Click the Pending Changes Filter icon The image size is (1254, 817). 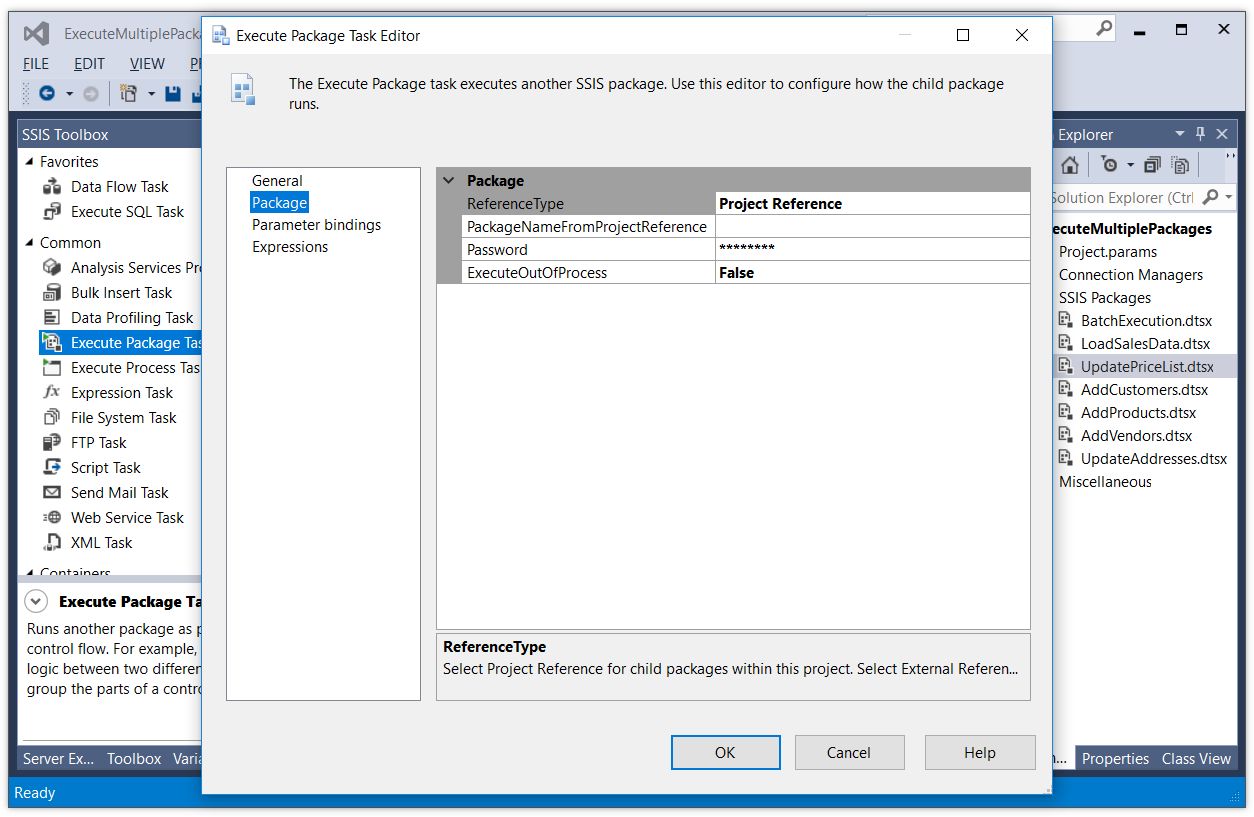tap(1109, 165)
